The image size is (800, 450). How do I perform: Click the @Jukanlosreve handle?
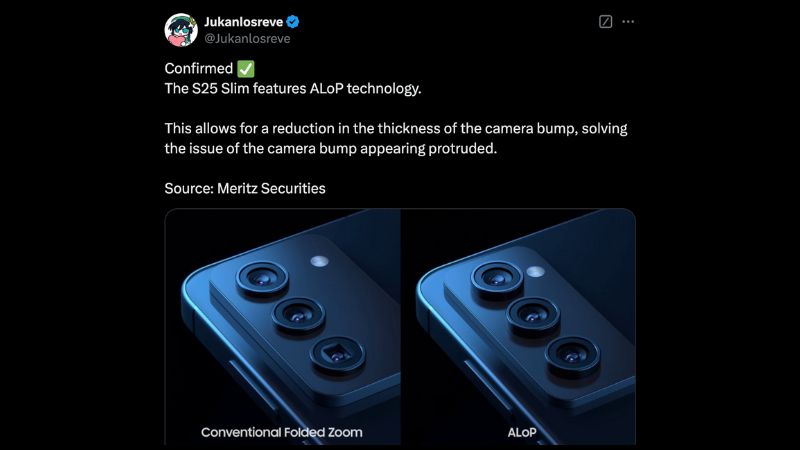(247, 39)
